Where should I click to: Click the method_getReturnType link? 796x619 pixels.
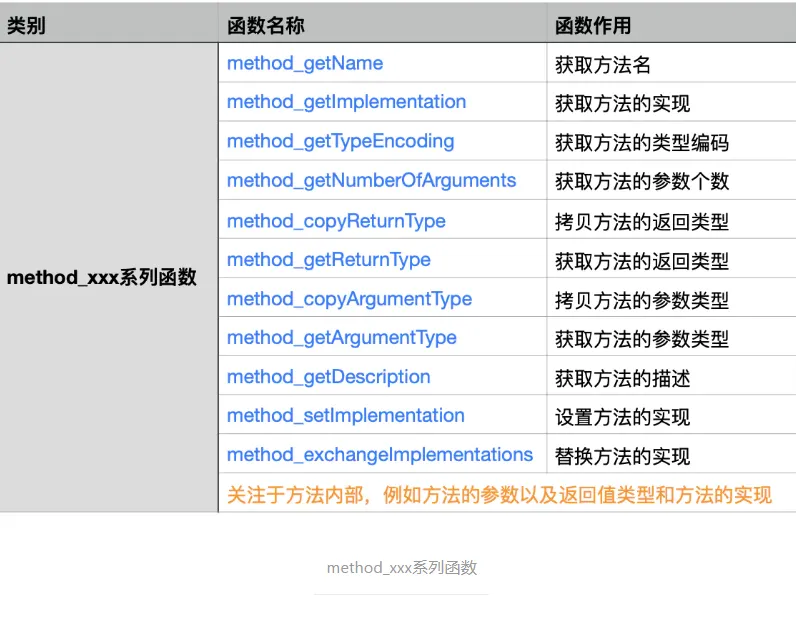pyautogui.click(x=328, y=260)
